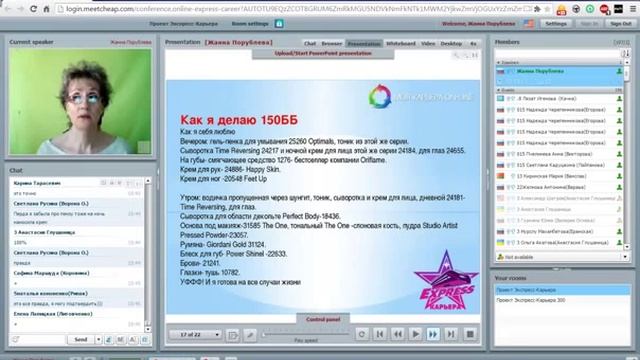Click Карина Тарасевич chat message
The image size is (640, 360).
click(x=76, y=188)
